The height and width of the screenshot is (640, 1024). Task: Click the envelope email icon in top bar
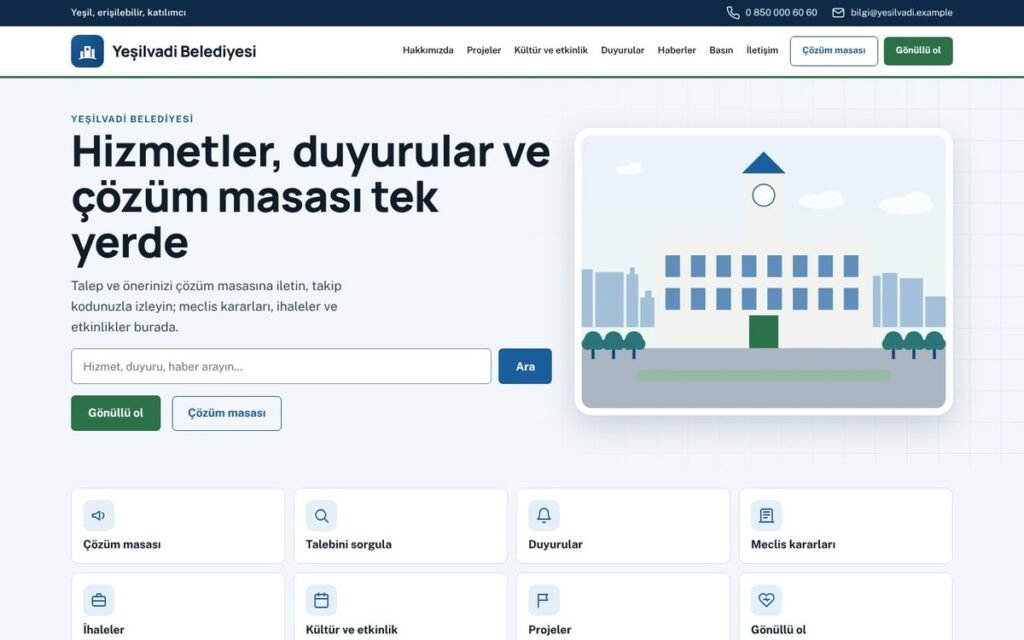tap(838, 12)
